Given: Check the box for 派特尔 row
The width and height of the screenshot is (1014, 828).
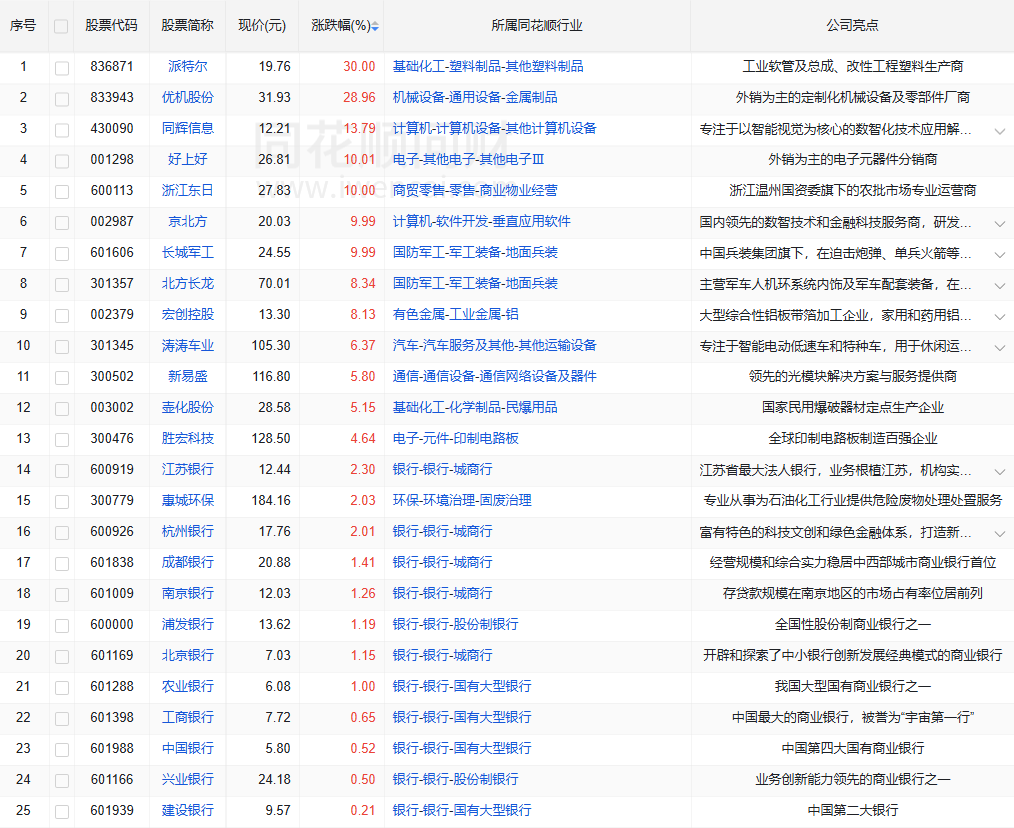Looking at the screenshot, I should click(x=62, y=68).
